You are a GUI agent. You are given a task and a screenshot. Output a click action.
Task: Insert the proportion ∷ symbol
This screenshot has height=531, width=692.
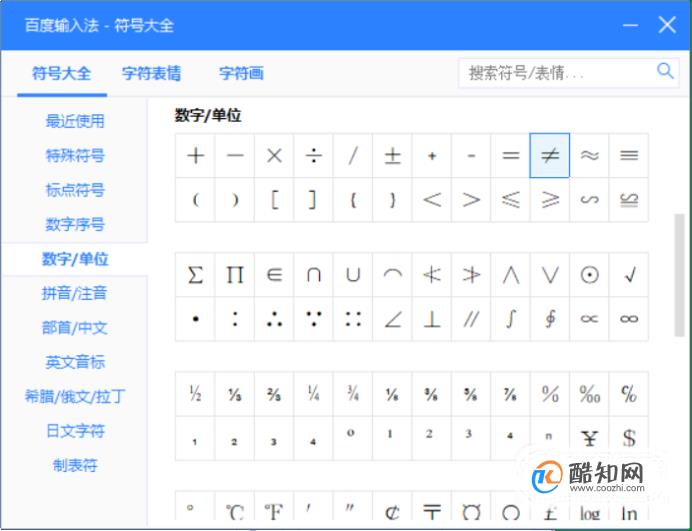353,319
